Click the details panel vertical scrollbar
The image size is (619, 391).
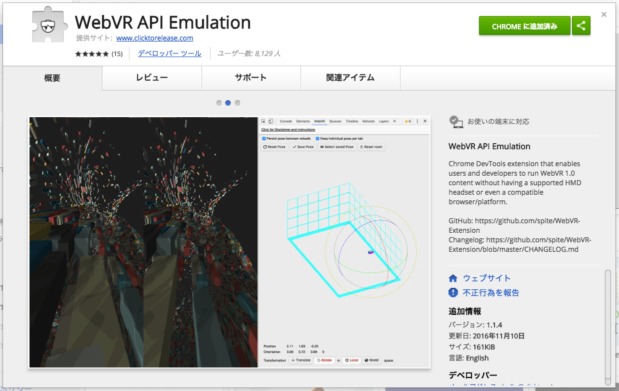coord(608,327)
